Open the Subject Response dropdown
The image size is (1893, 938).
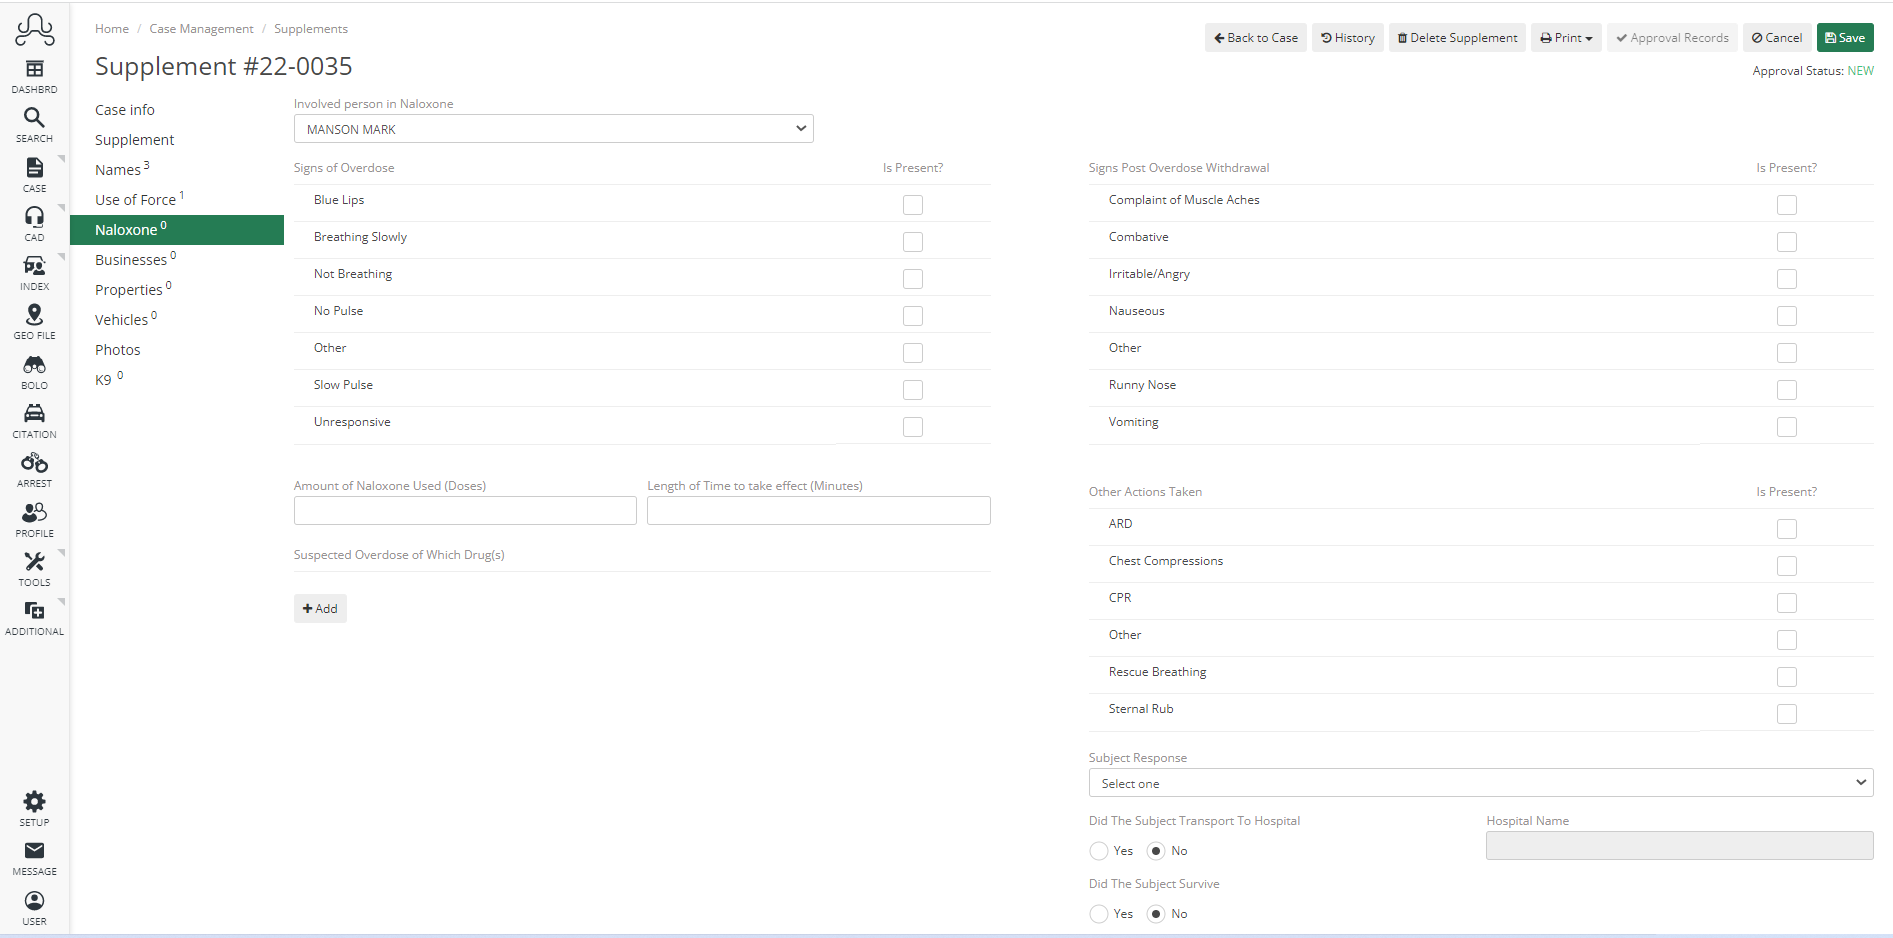1480,783
